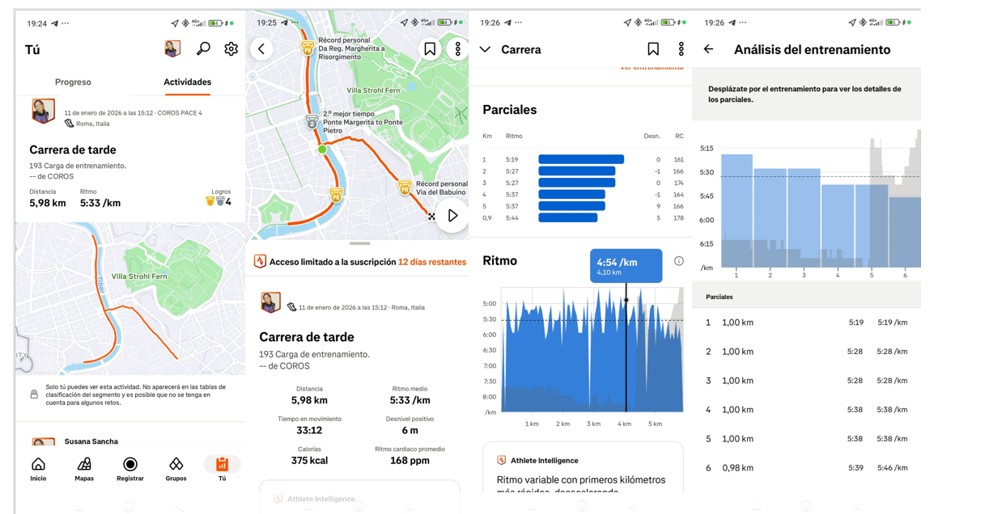Image resolution: width=991 pixels, height=514 pixels.
Task: Open the Mapas navigation icon
Action: [x=84, y=468]
